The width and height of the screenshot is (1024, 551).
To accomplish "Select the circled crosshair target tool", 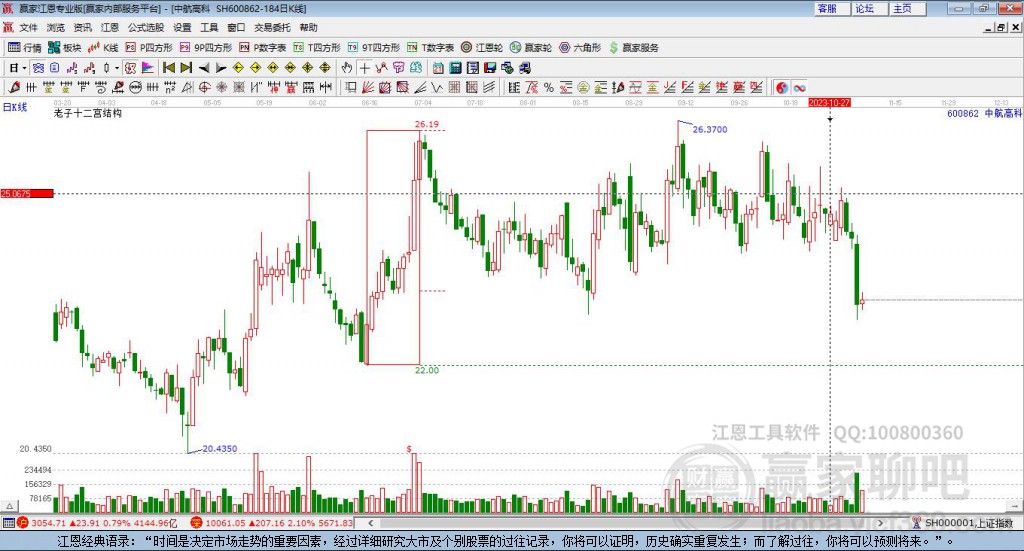I will click(204, 87).
